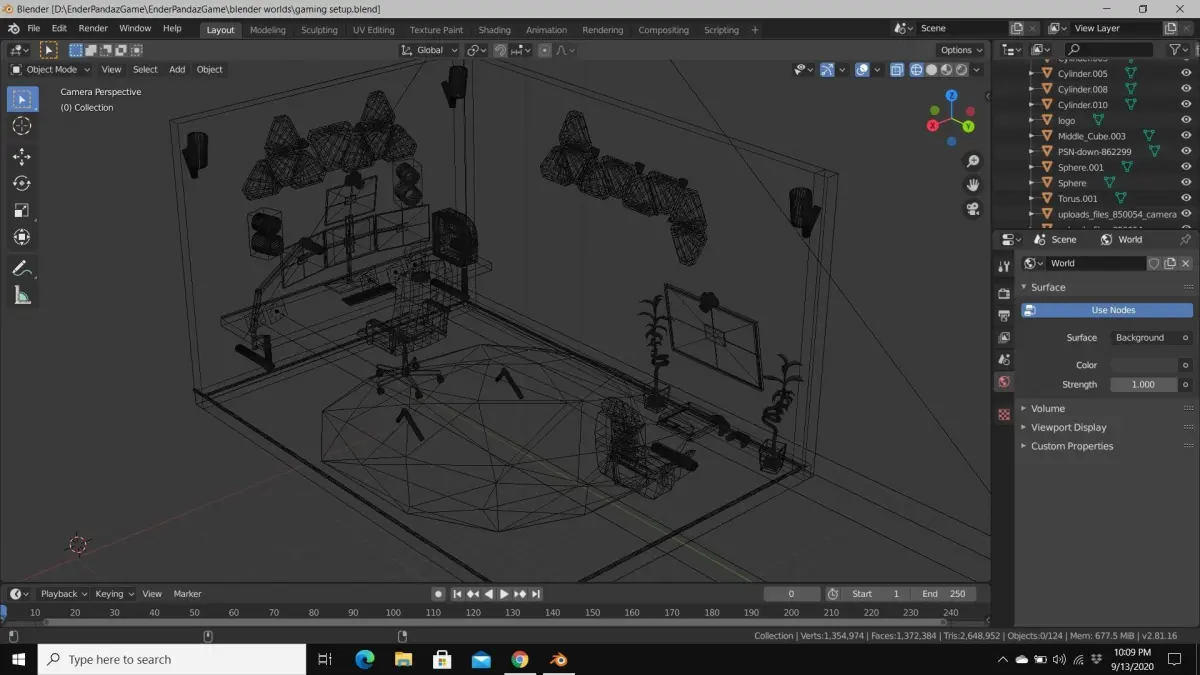Activate the Rotate tool
Image resolution: width=1200 pixels, height=675 pixels.
coord(22,184)
